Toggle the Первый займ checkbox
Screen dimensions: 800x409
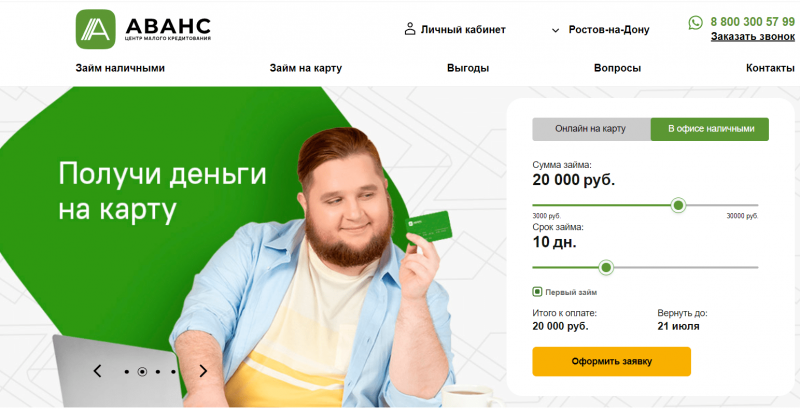[537, 292]
